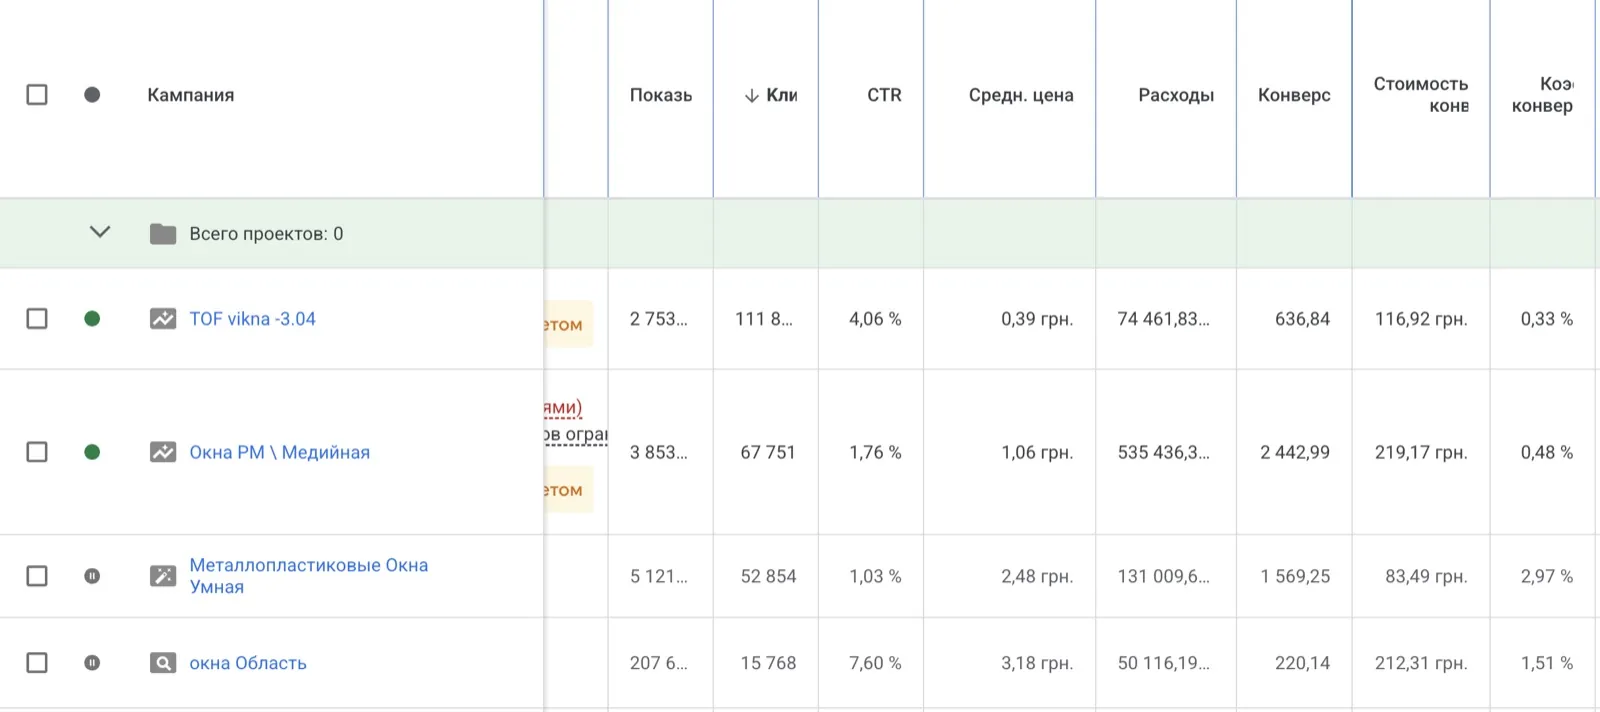Click the clicks value 67 751
This screenshot has width=1600, height=712.
[x=768, y=452]
